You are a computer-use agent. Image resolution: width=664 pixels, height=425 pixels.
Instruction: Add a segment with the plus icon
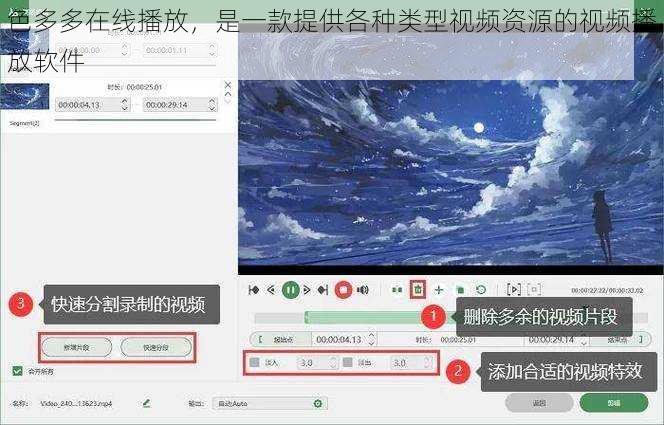click(439, 290)
